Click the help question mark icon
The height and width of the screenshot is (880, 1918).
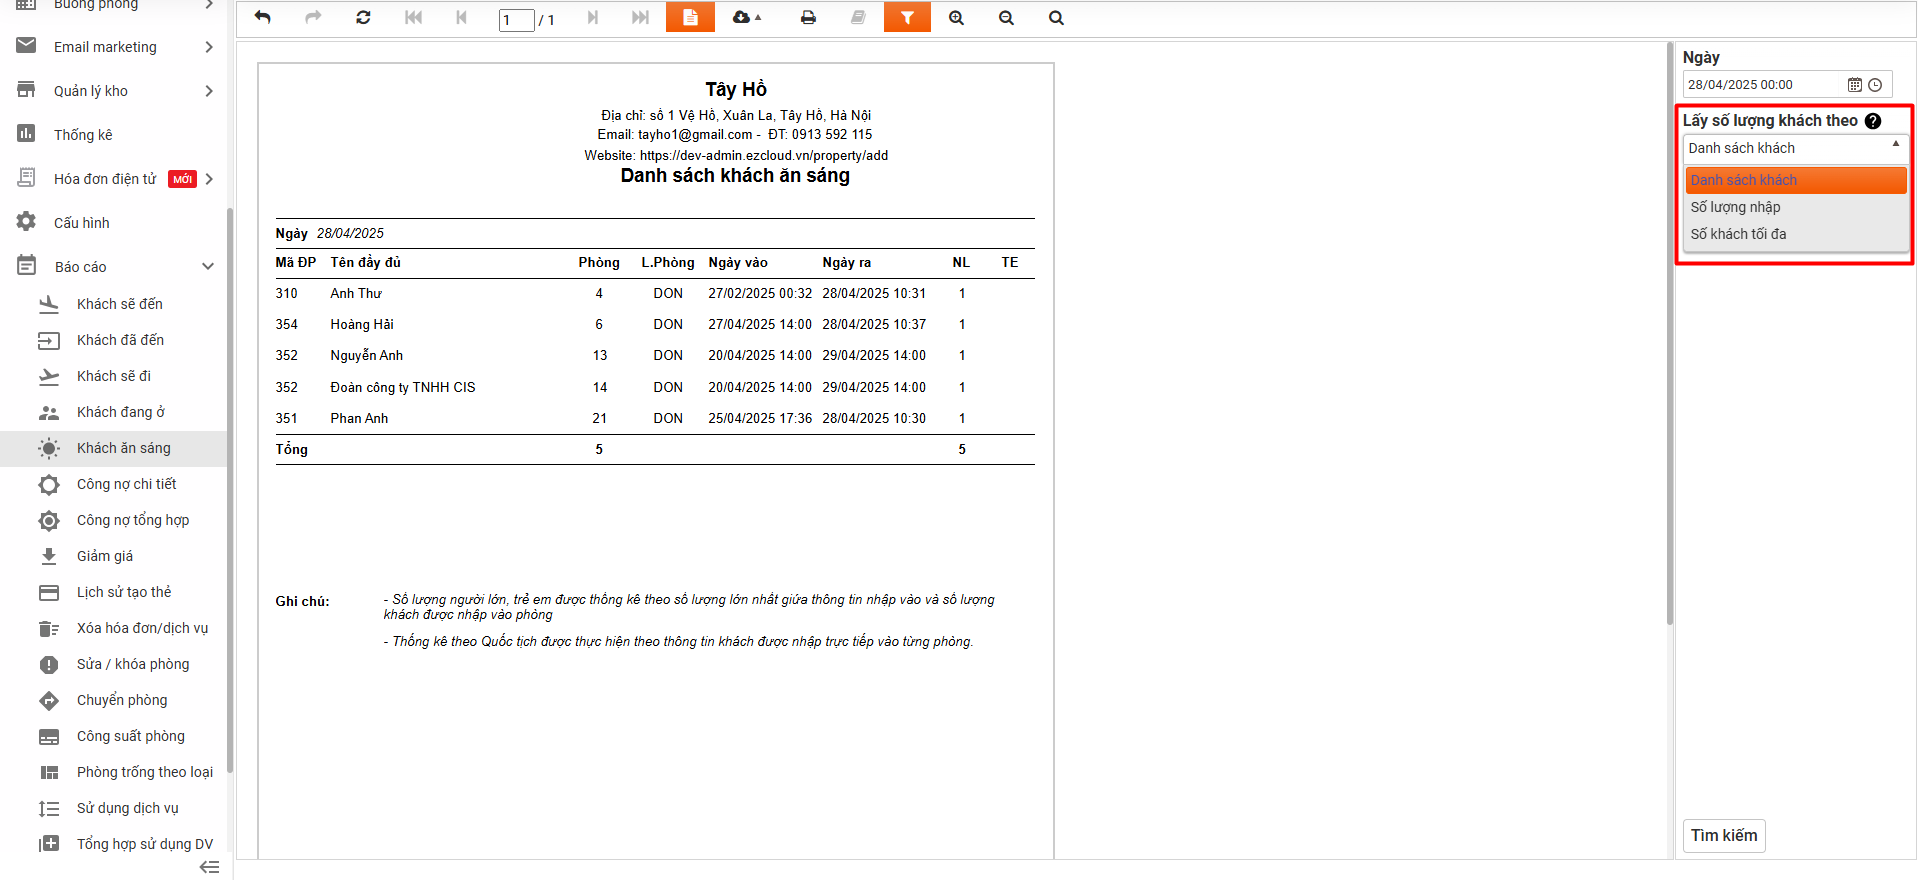point(1873,121)
